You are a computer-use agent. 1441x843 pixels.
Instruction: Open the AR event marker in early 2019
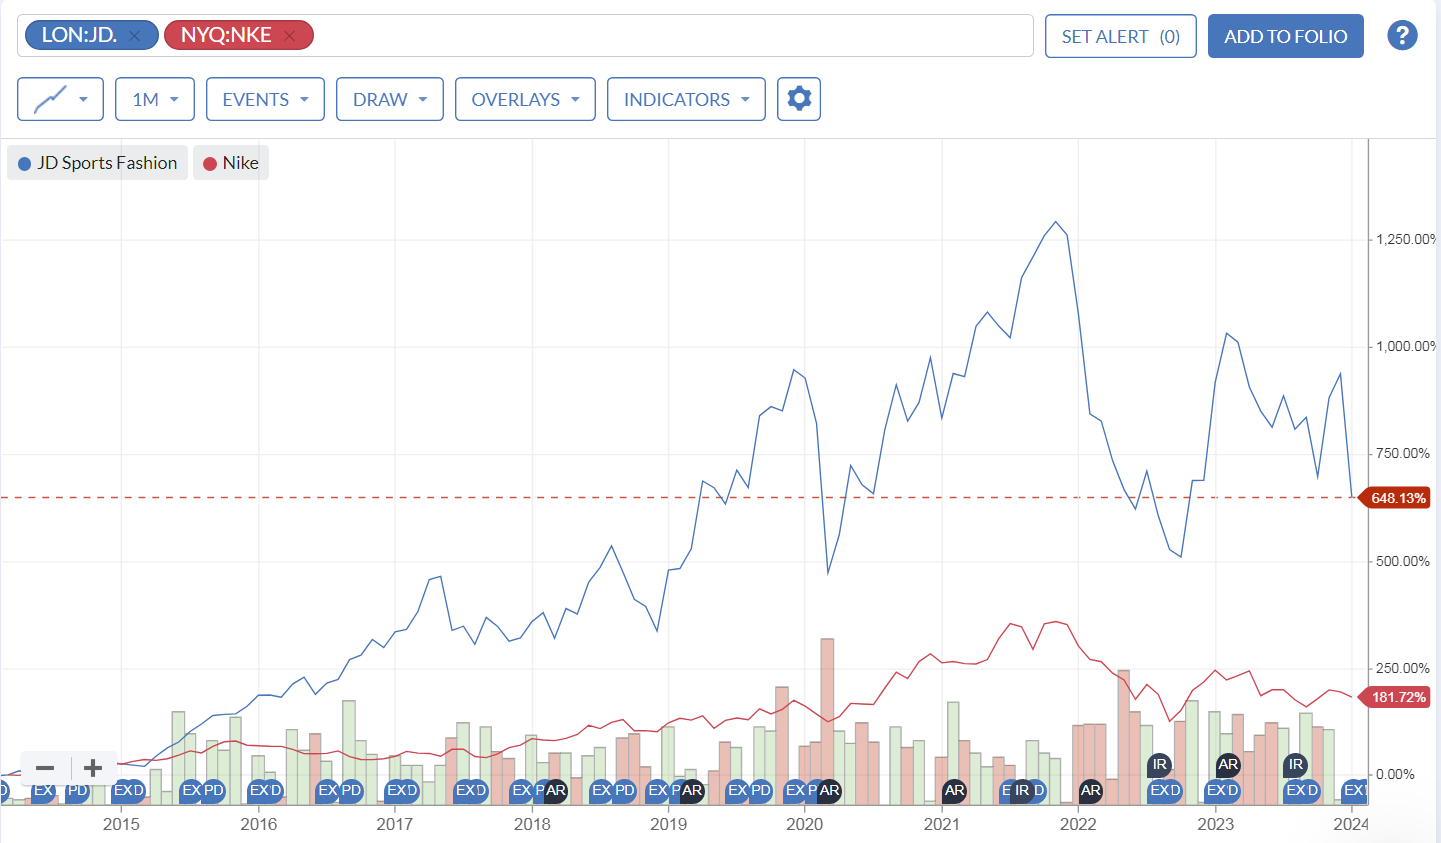click(692, 790)
